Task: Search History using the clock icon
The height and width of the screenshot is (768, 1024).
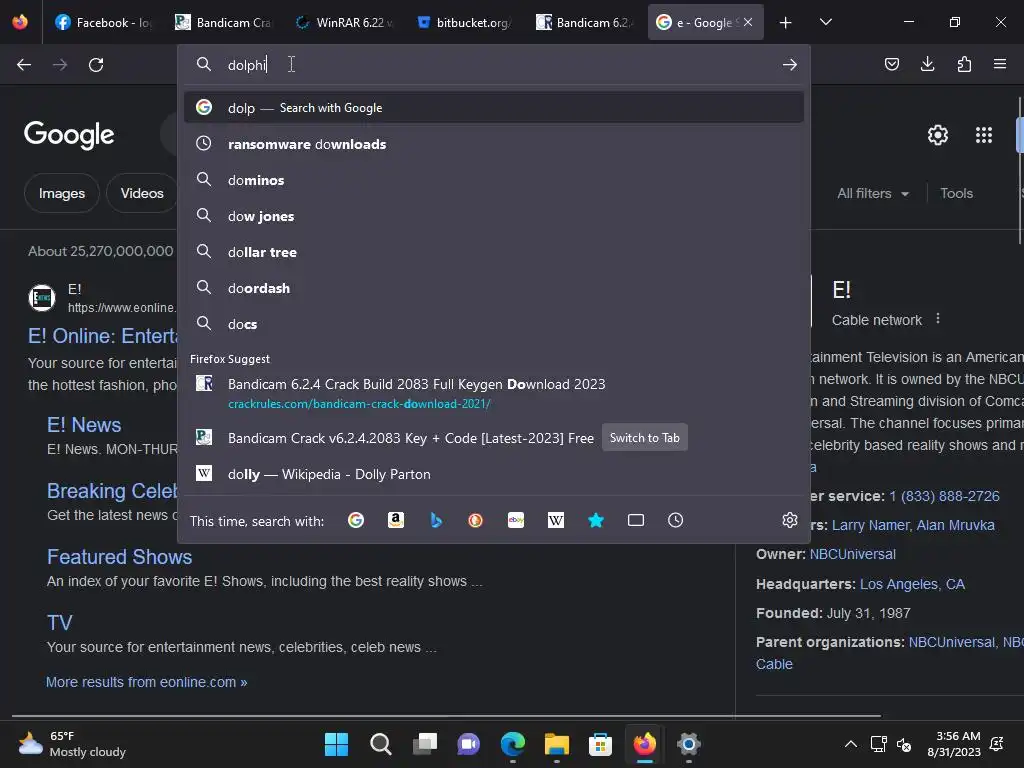Action: 675,520
